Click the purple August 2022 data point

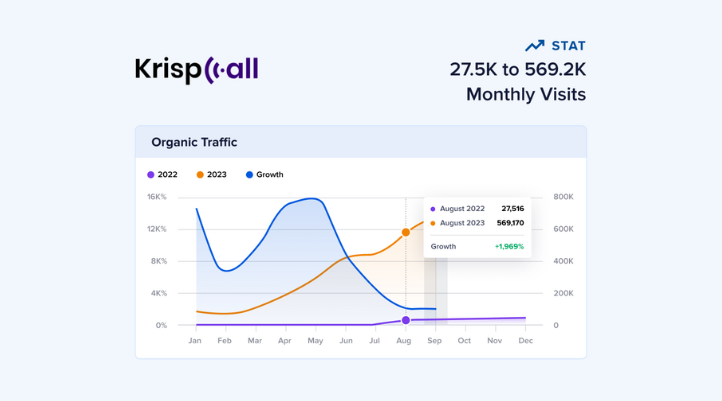[405, 320]
